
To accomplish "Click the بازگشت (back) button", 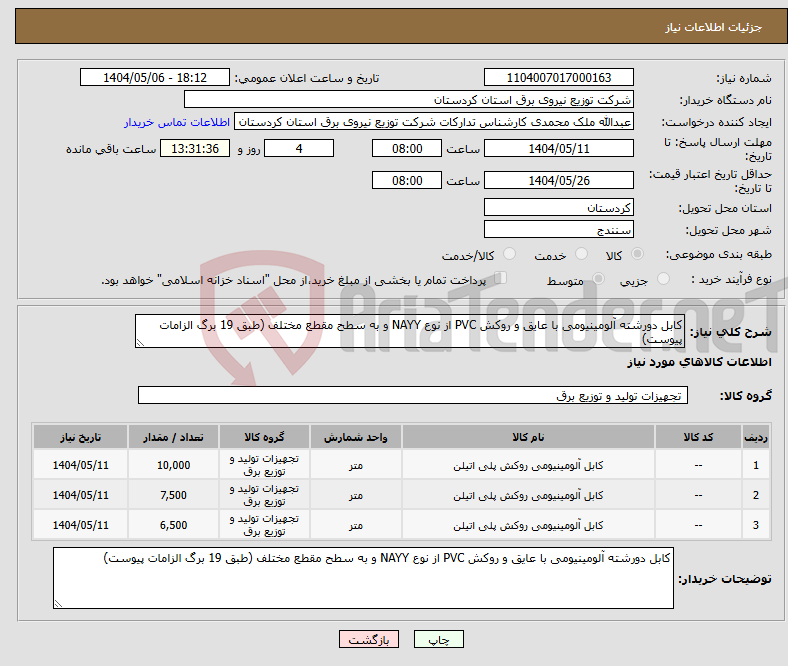I will [369, 640].
